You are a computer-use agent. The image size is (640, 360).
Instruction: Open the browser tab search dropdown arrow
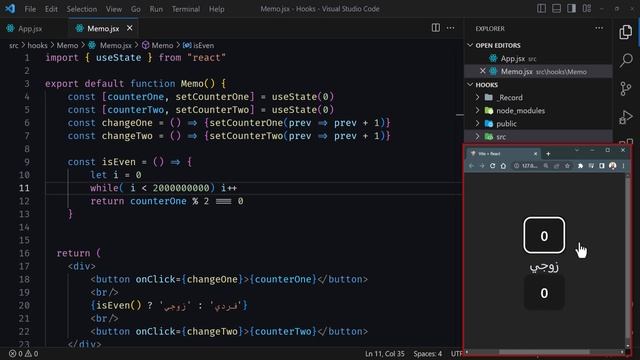coord(577,150)
